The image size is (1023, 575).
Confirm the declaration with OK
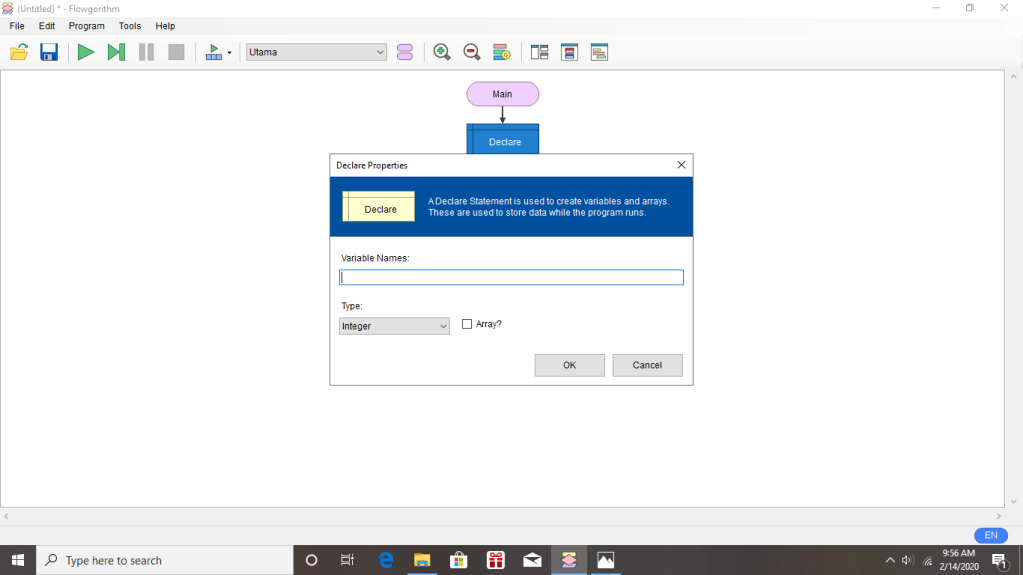[569, 365]
